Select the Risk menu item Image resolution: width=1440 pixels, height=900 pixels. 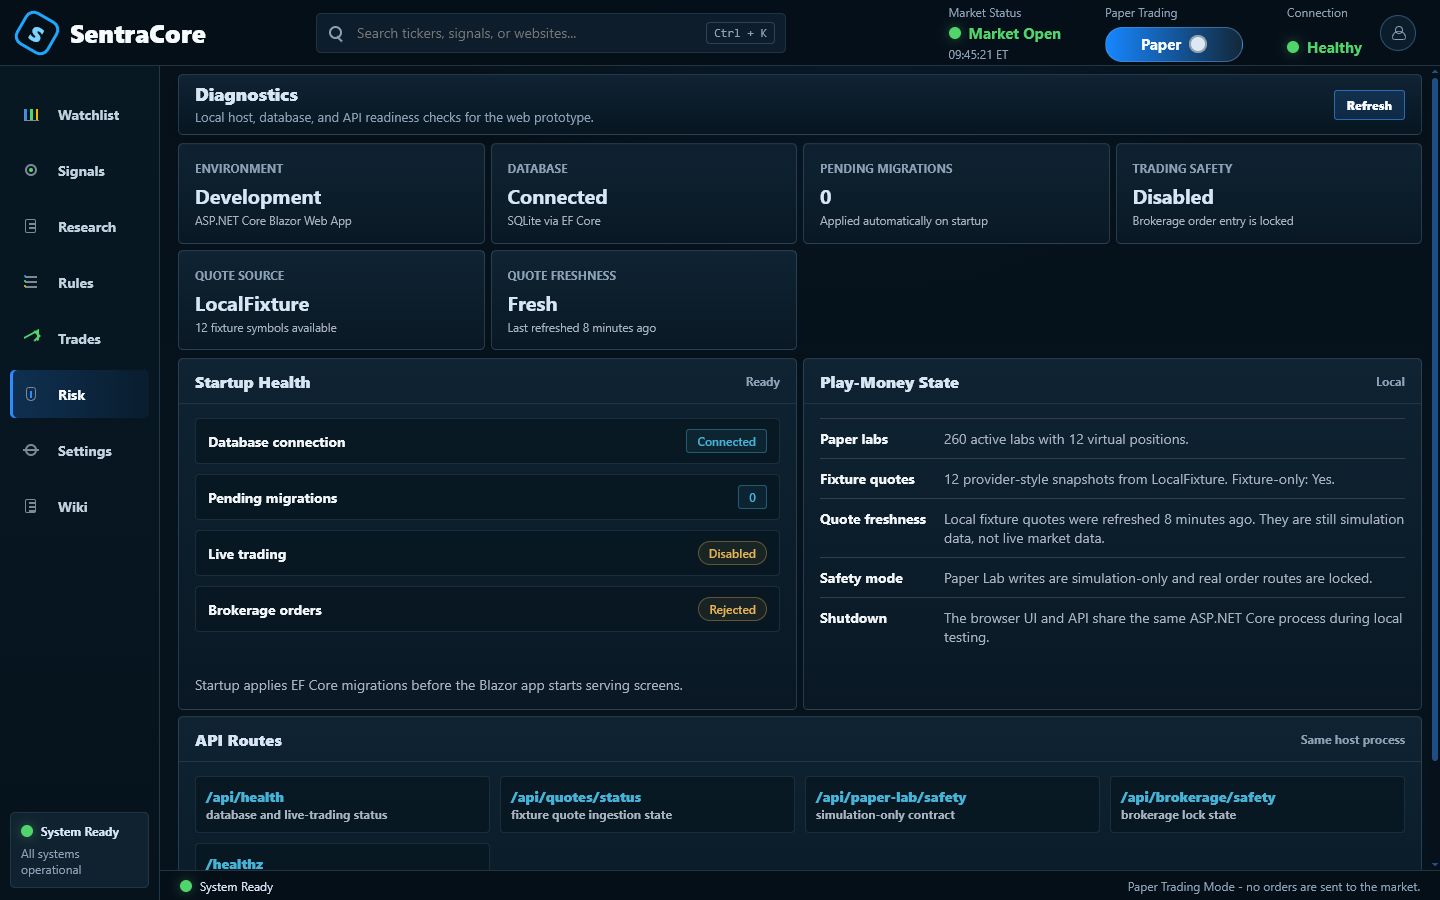point(80,394)
